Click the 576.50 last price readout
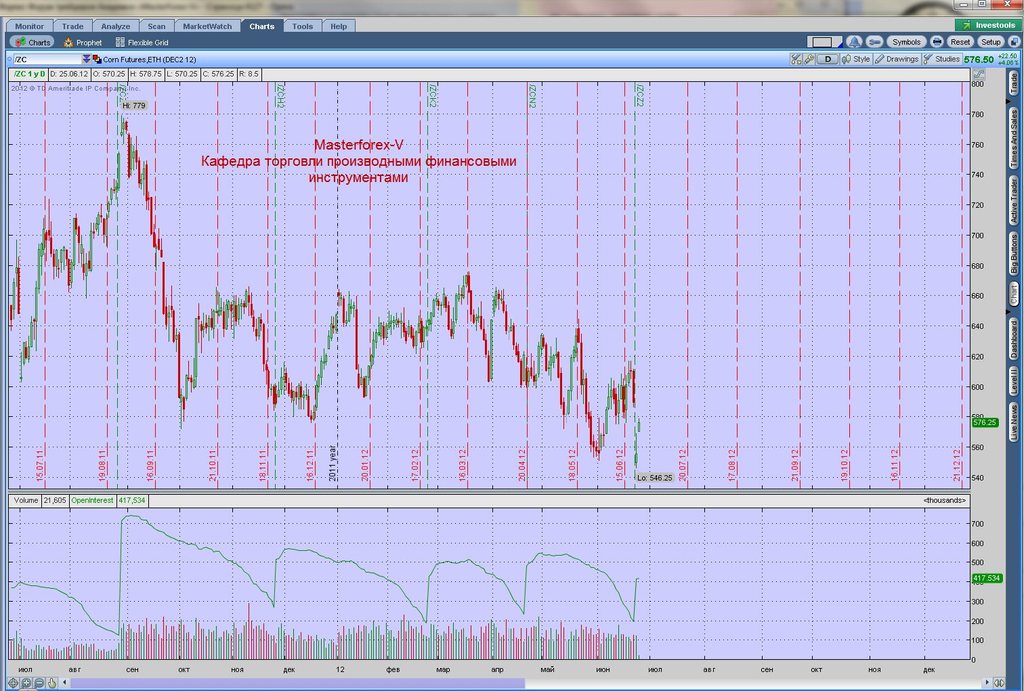This screenshot has height=691, width=1024. (978, 59)
